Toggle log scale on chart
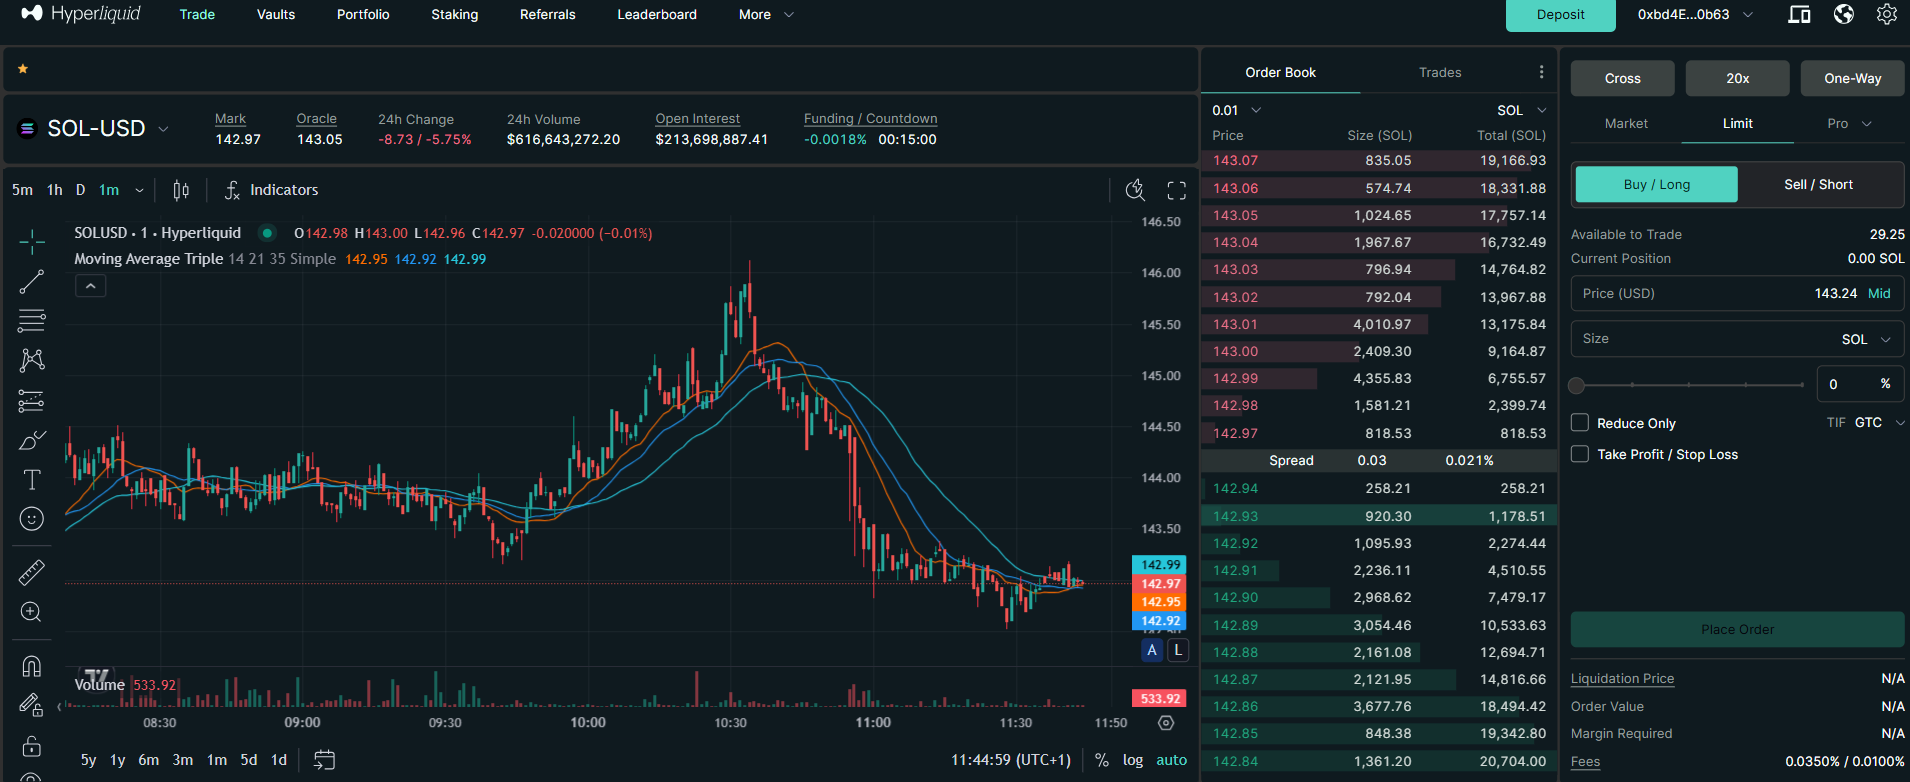The height and width of the screenshot is (782, 1910). [x=1132, y=760]
